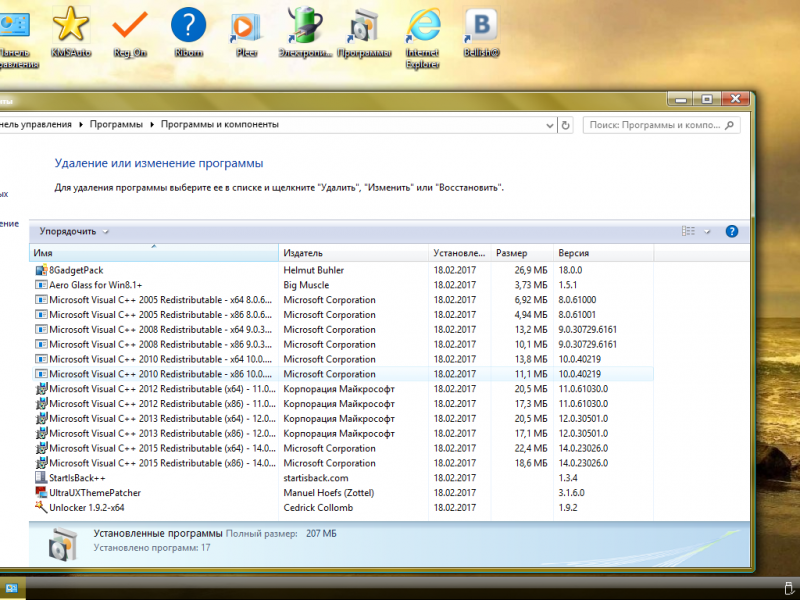Click the Visual C++ 2015 (x86) installer icon

click(41, 463)
